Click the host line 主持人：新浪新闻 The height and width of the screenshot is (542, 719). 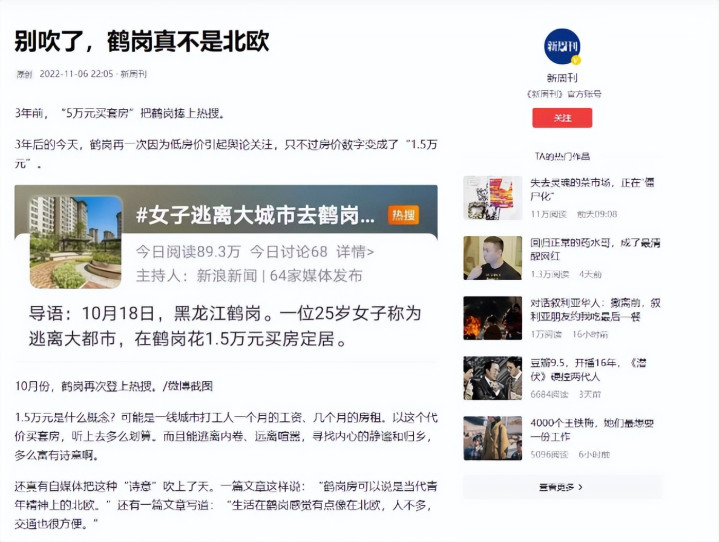[x=196, y=276]
